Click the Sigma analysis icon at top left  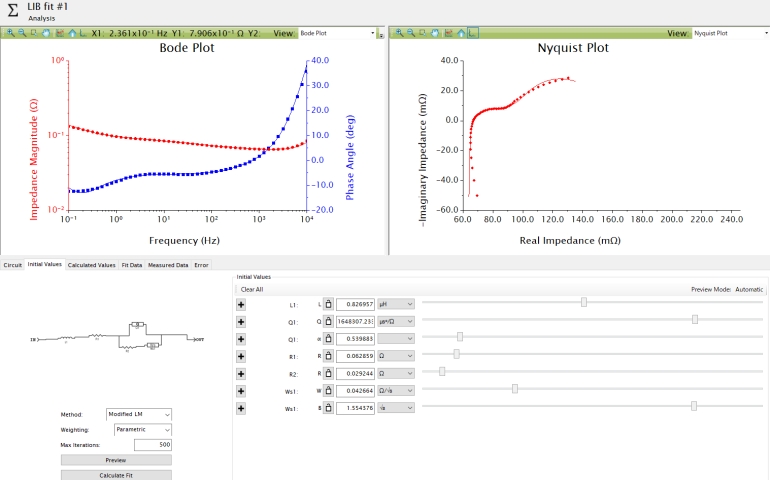(x=12, y=11)
